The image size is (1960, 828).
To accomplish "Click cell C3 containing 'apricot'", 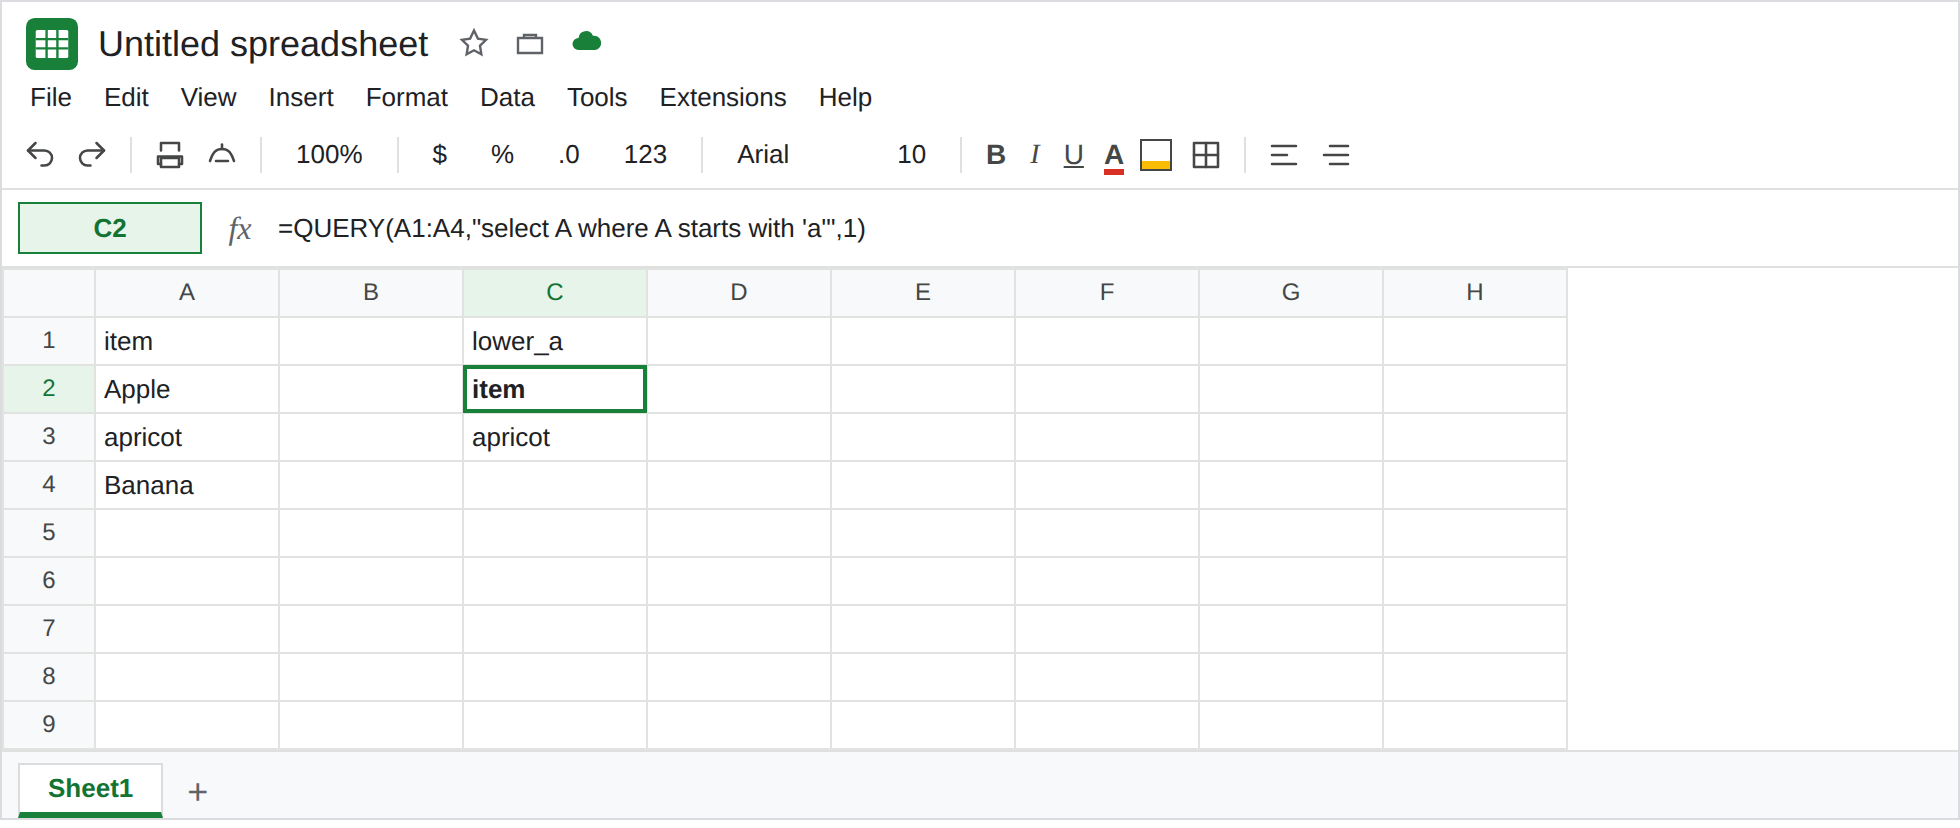I will pos(555,437).
